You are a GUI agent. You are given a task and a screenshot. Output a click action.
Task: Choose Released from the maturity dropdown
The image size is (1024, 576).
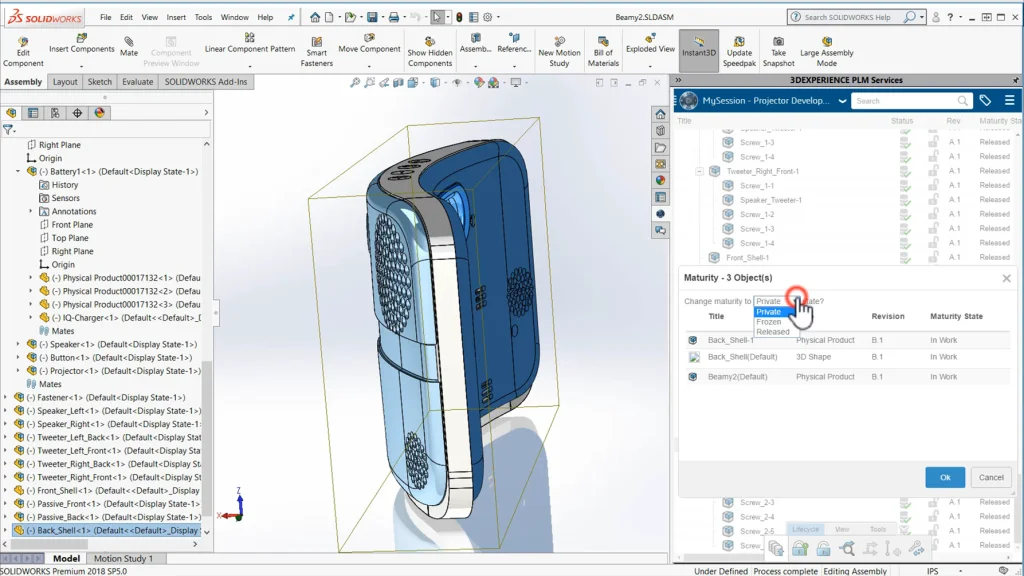tap(772, 332)
